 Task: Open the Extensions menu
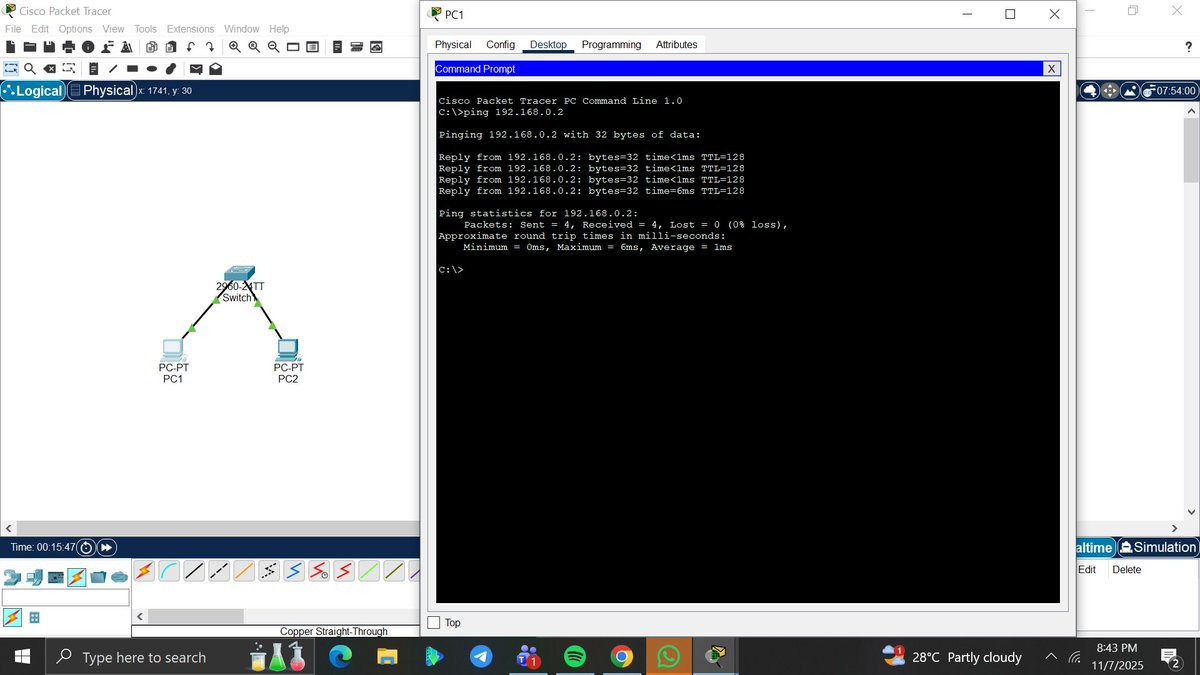pyautogui.click(x=190, y=29)
